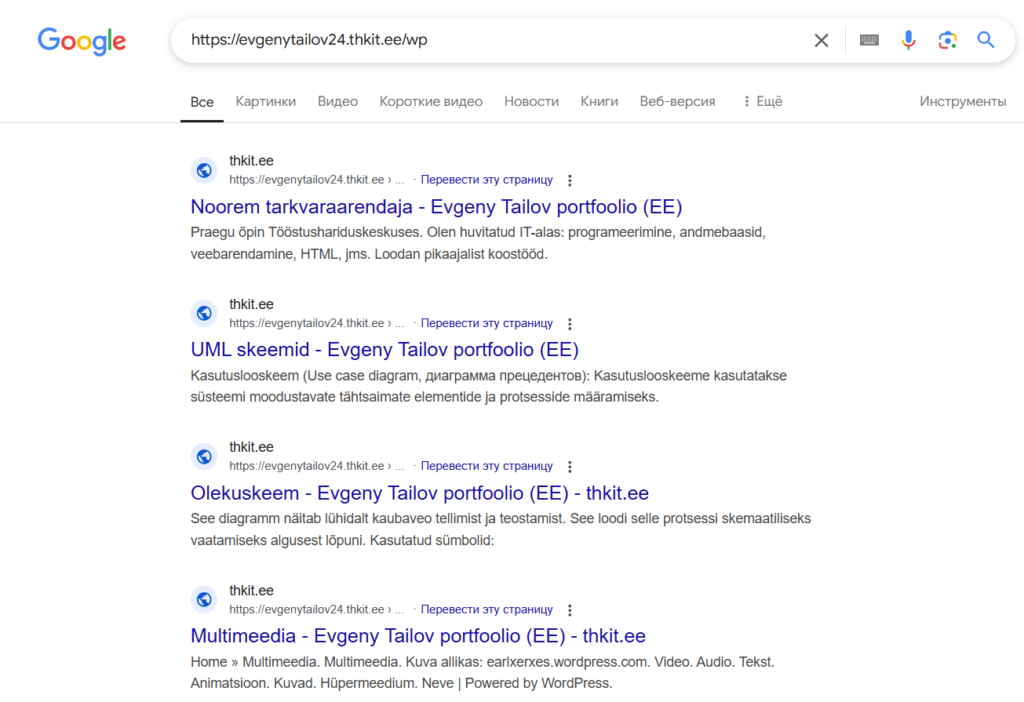Start voice search with microphone icon
The image size is (1024, 702).
(908, 40)
